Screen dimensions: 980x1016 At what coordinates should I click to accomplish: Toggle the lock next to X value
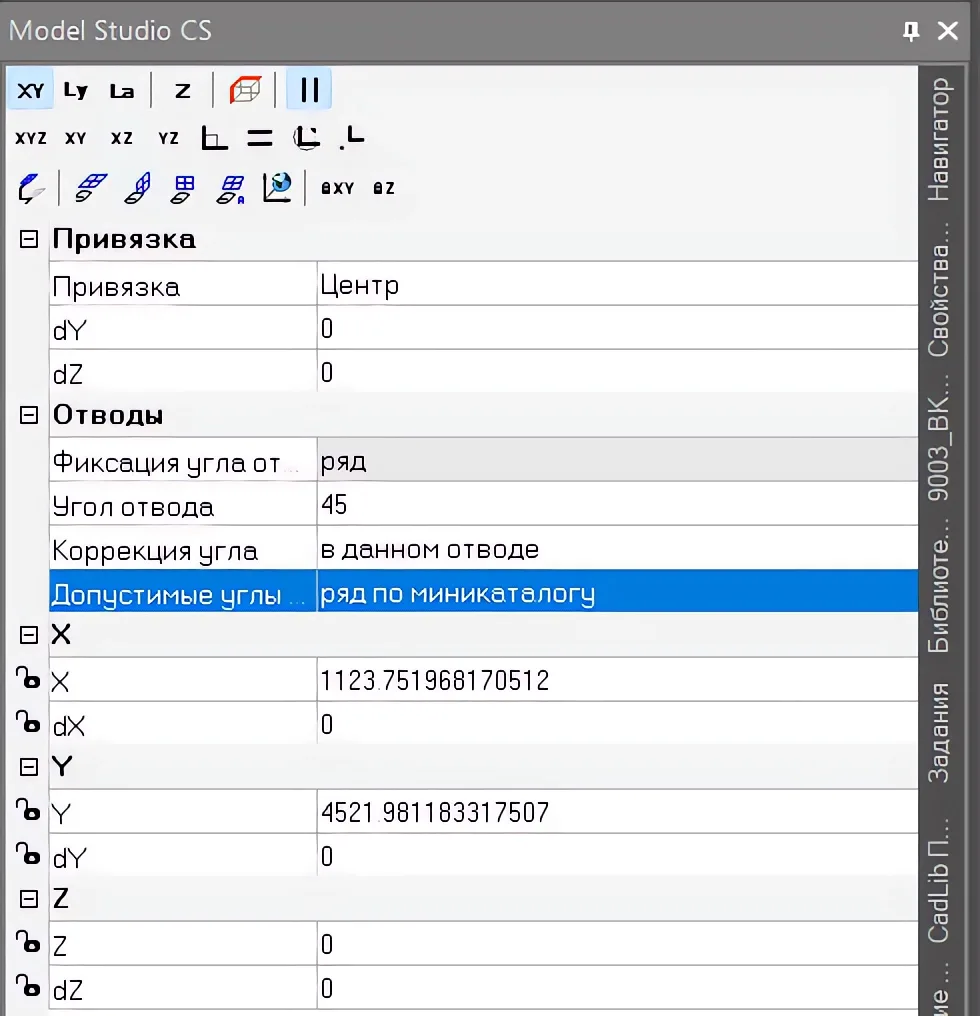(x=27, y=680)
